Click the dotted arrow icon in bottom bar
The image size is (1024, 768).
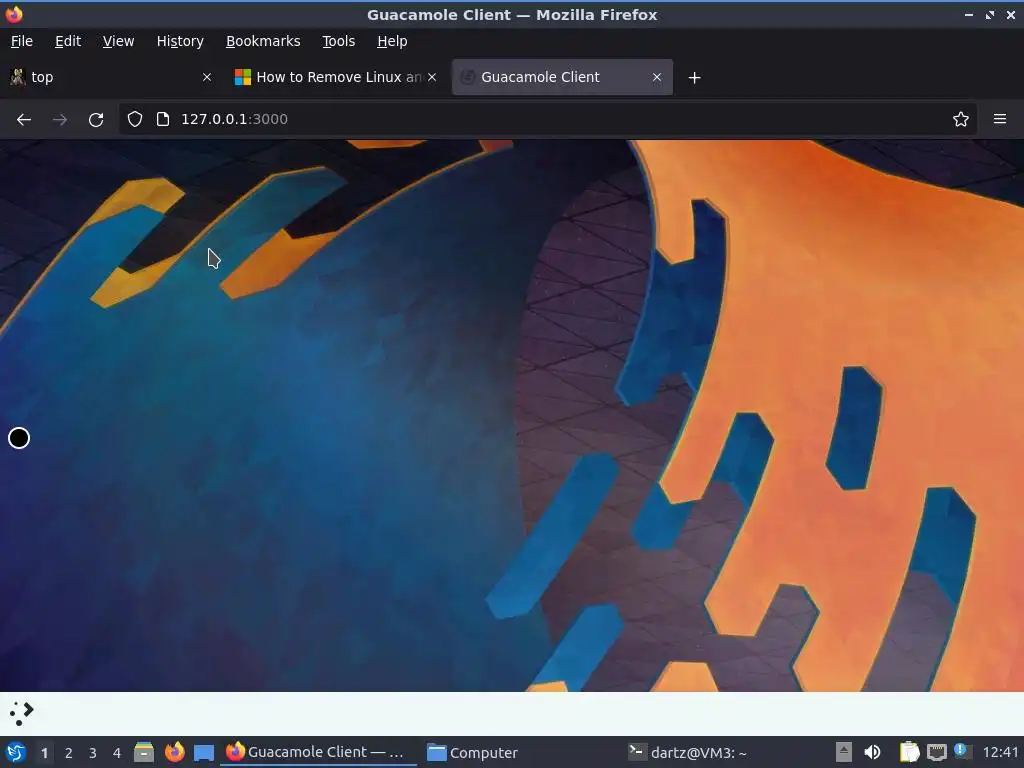[x=21, y=713]
